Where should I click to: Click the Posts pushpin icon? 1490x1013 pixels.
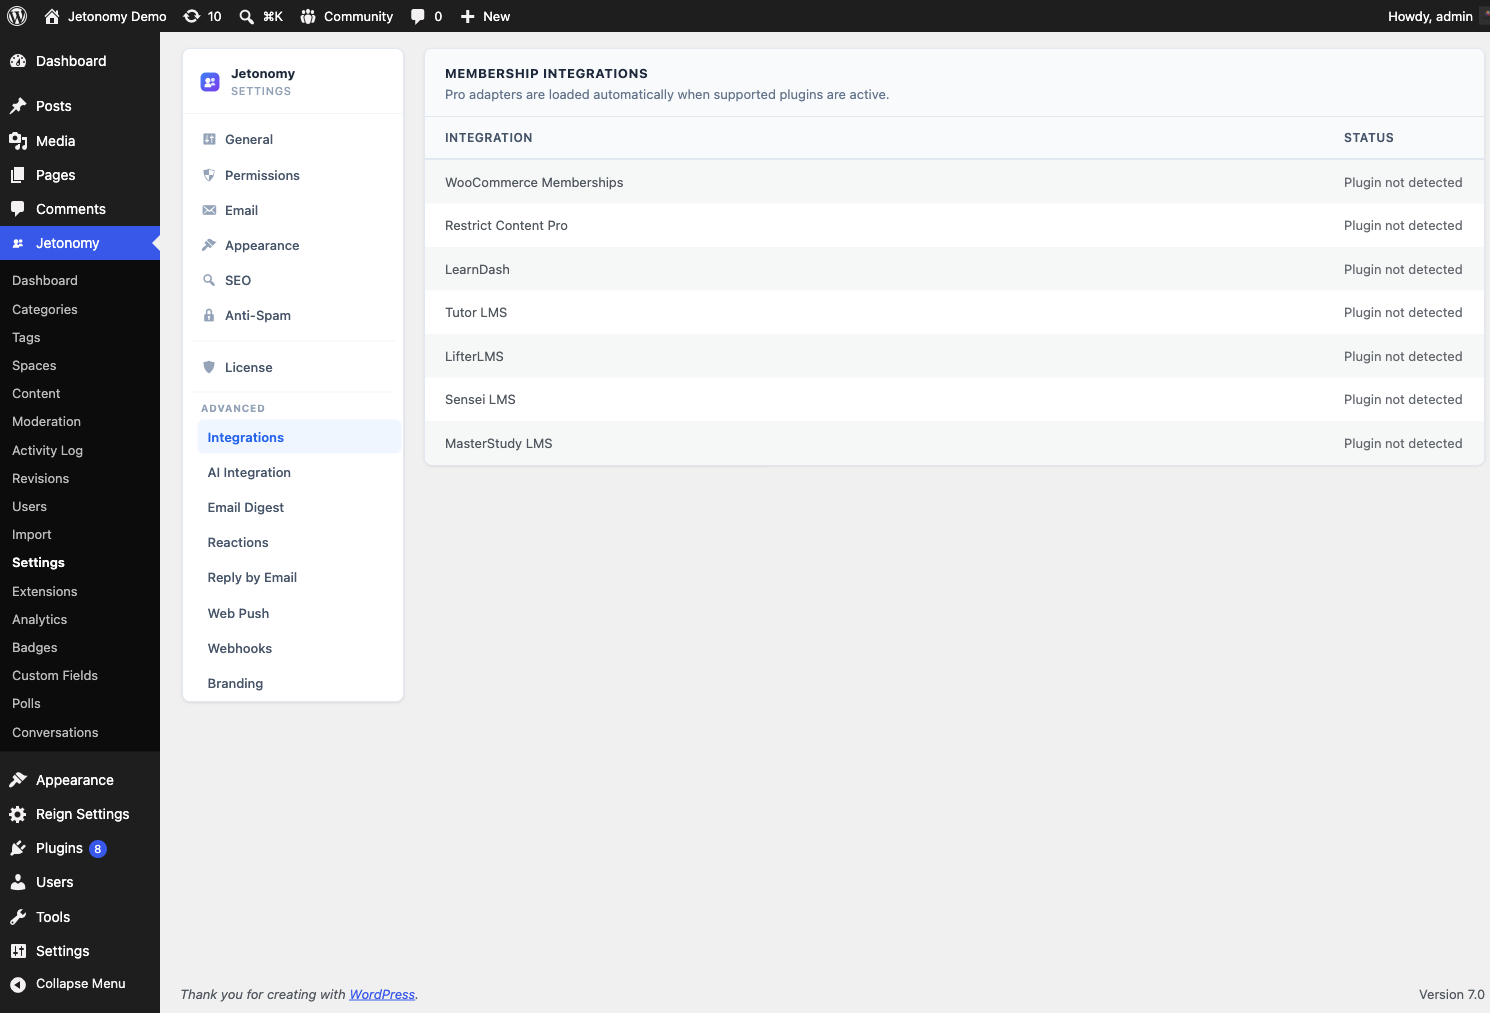point(18,106)
